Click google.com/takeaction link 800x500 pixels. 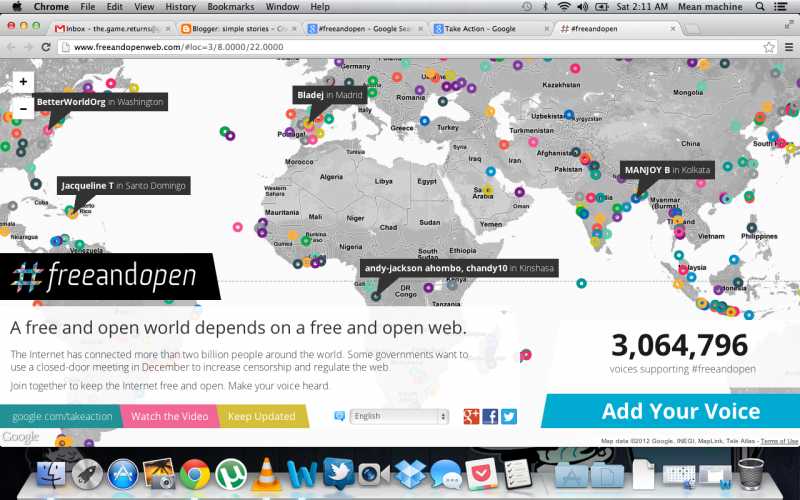point(61,416)
